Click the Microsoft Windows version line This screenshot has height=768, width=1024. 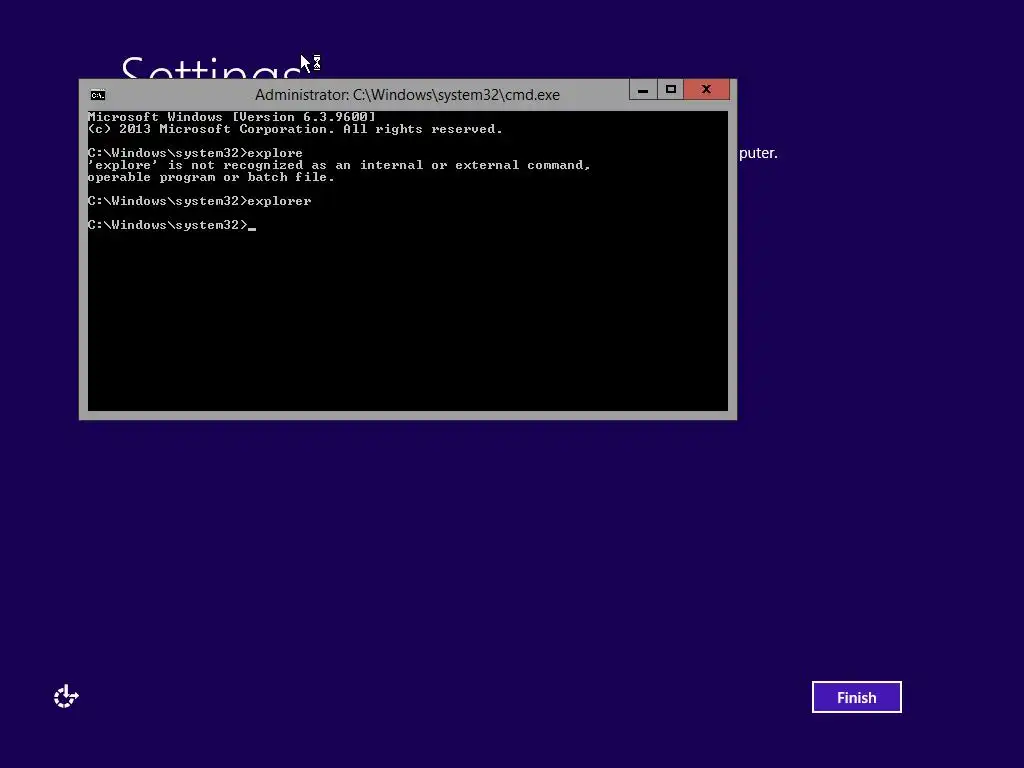[x=232, y=117]
